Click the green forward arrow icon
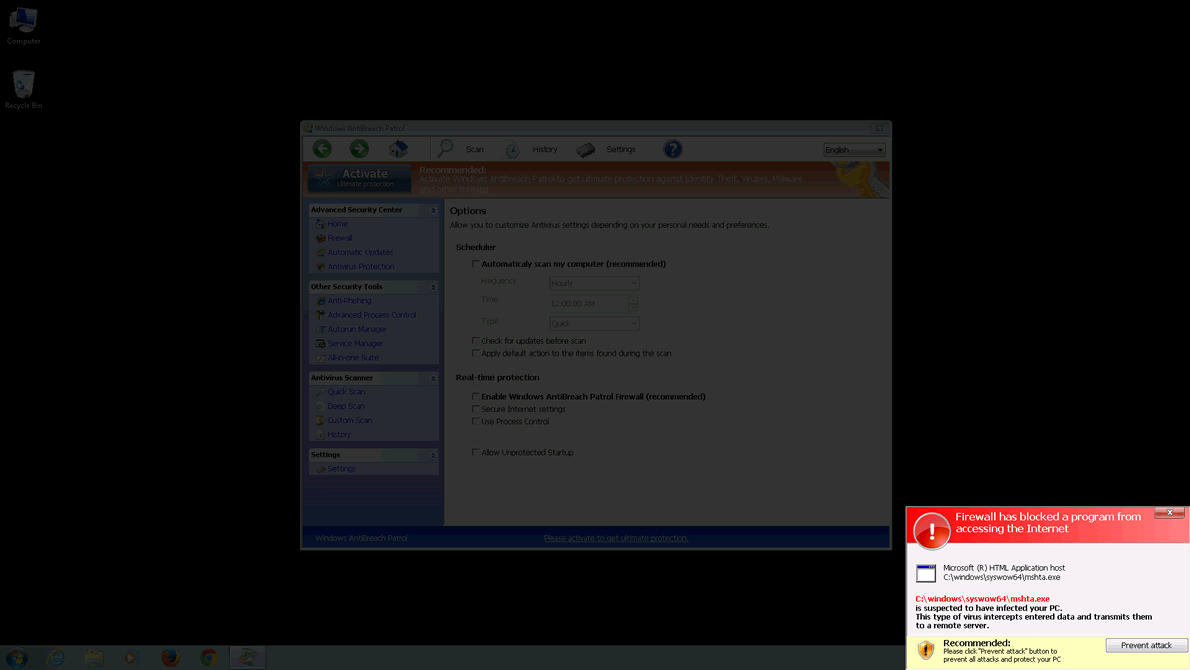The height and width of the screenshot is (670, 1190). (359, 149)
